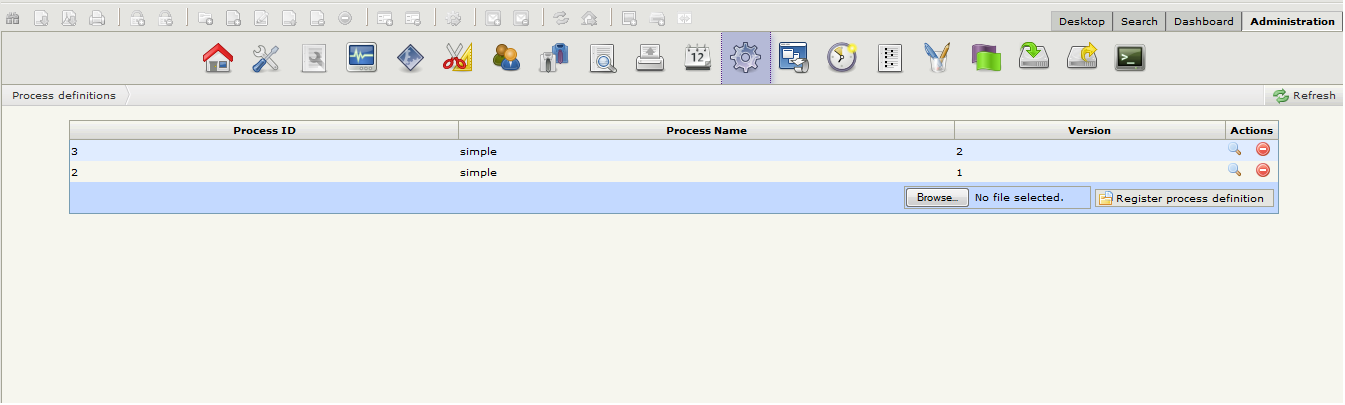
Task: Delete process definition with ID 2
Action: 1263,170
